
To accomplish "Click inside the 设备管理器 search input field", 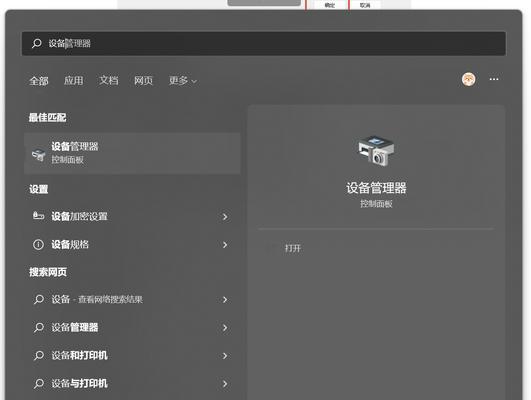I will [x=263, y=43].
